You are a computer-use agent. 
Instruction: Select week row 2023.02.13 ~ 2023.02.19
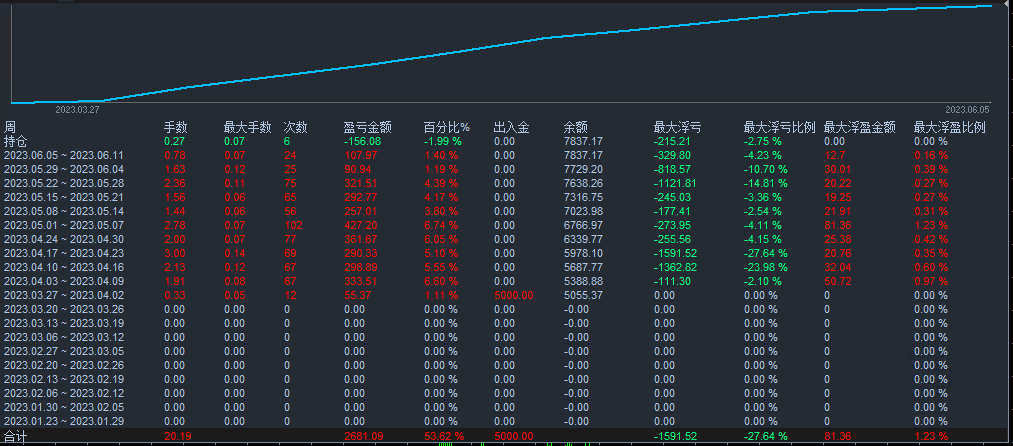pos(63,379)
